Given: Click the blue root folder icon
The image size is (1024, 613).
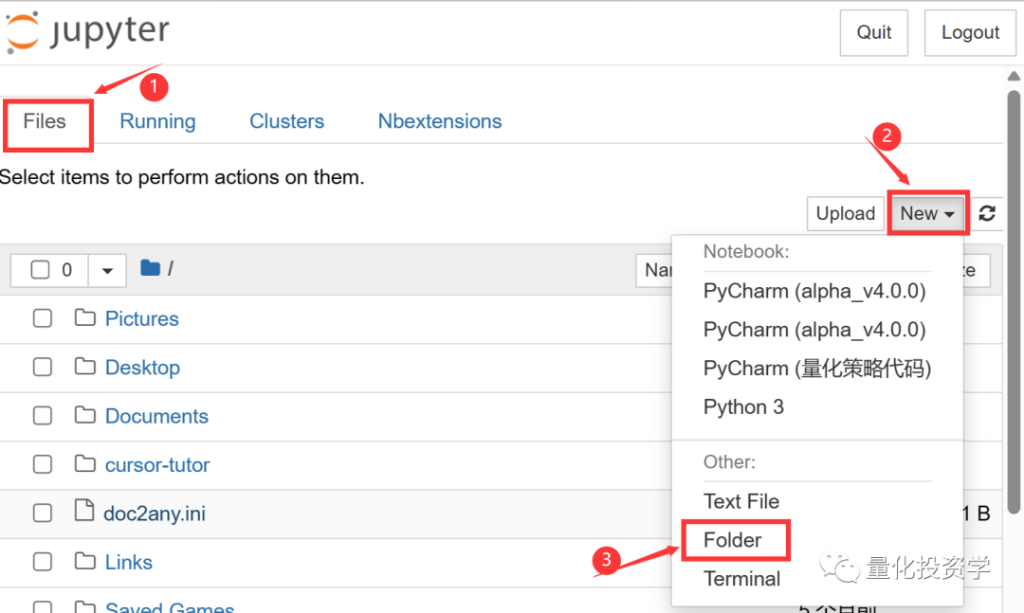Looking at the screenshot, I should 150,268.
